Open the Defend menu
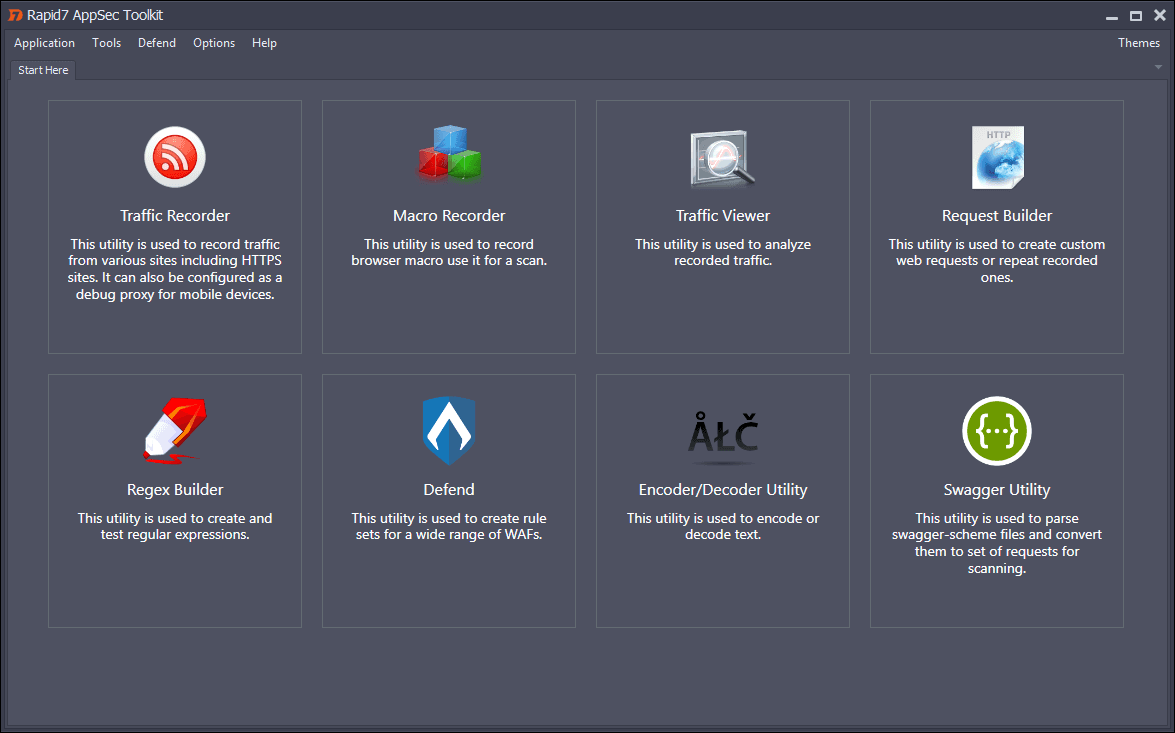Viewport: 1175px width, 733px height. pos(157,43)
